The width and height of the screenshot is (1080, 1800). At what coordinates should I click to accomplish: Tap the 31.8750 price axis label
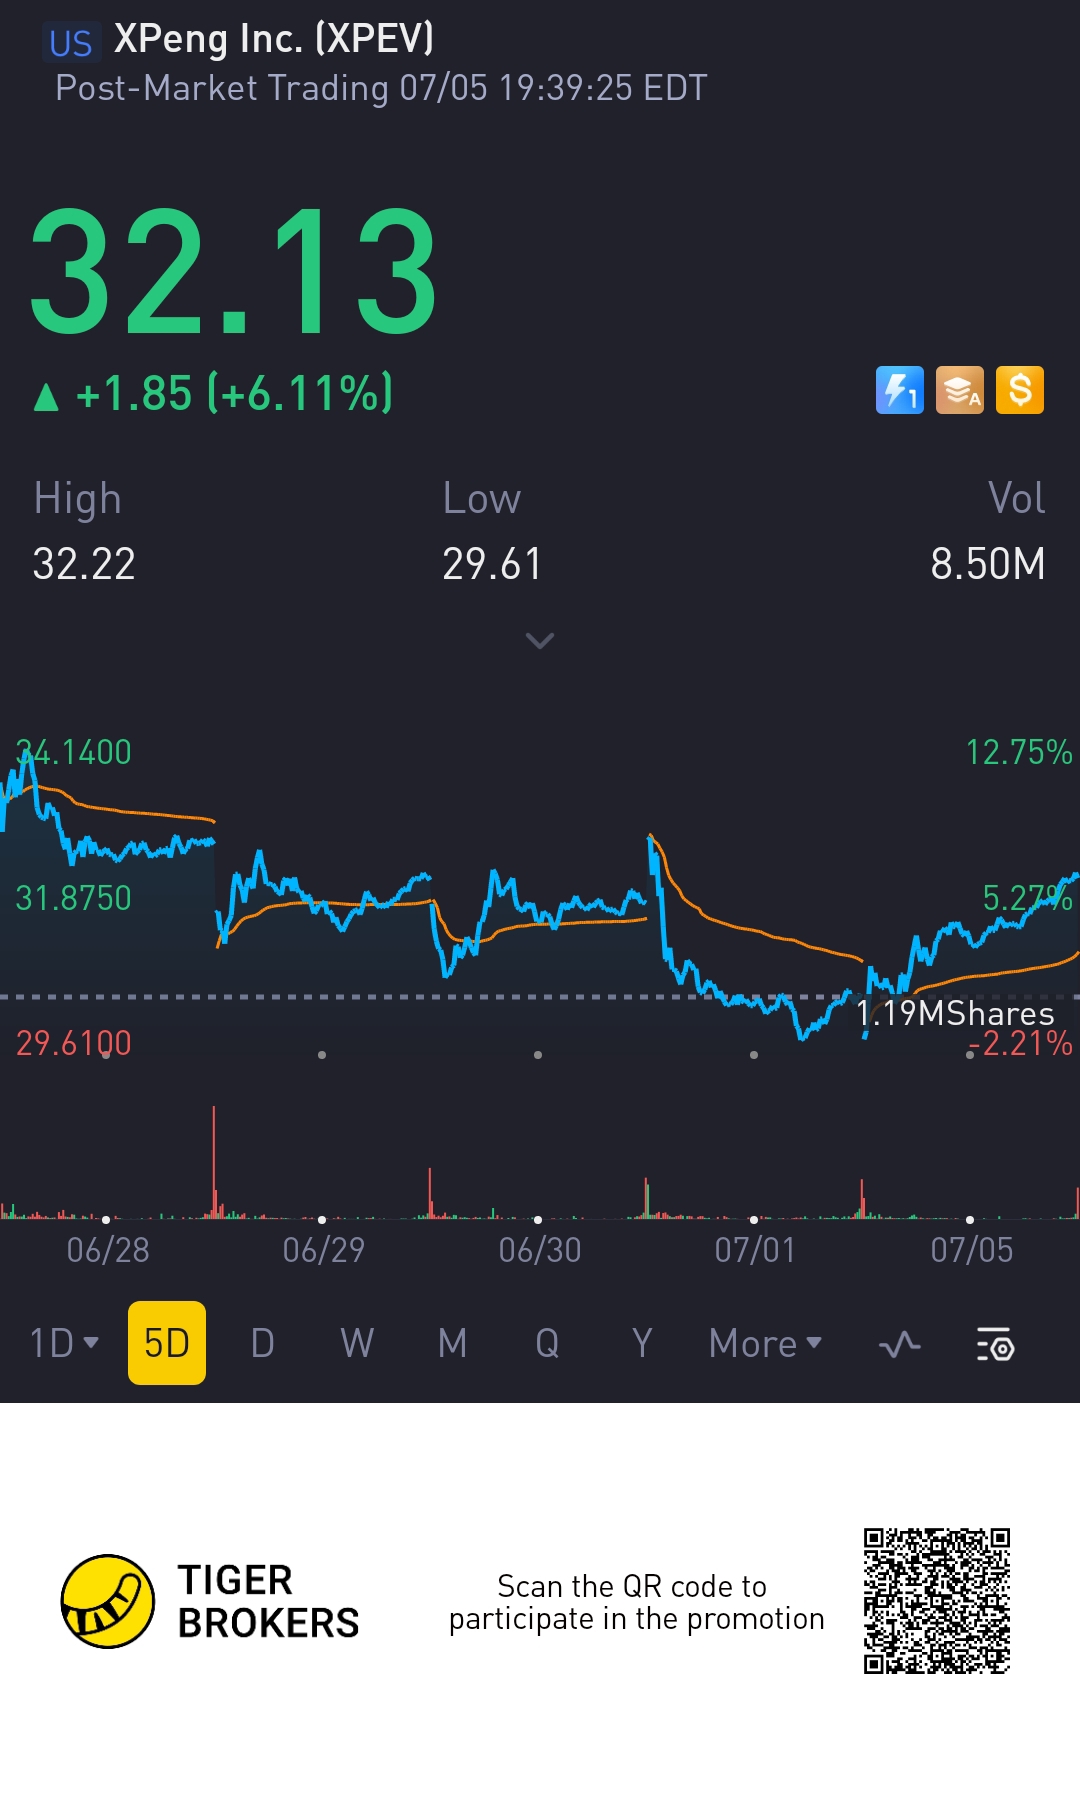73,898
